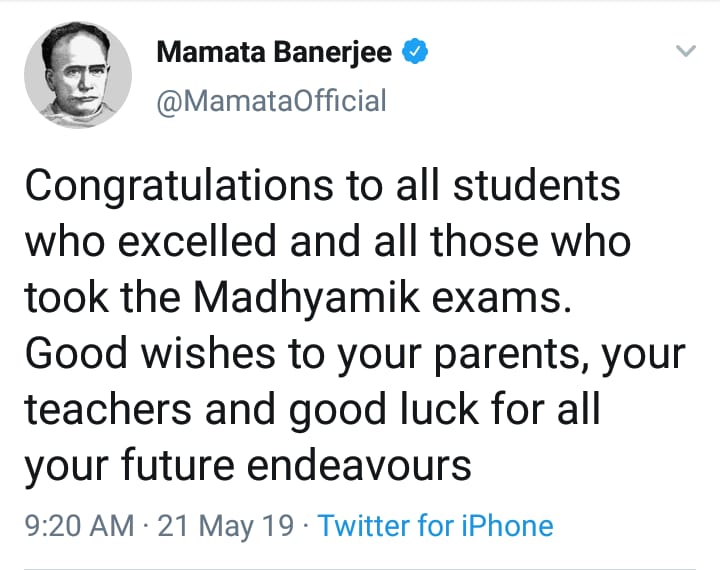
Task: Select the word Madhyamik in the tweet
Action: click(306, 299)
